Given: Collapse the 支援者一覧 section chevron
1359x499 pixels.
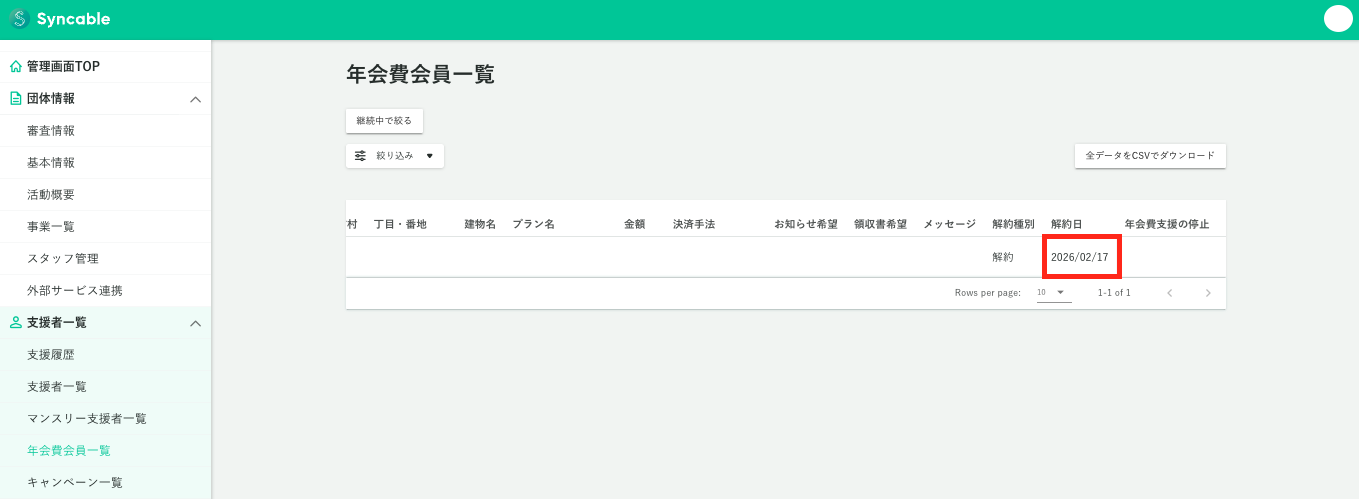Looking at the screenshot, I should (x=196, y=323).
